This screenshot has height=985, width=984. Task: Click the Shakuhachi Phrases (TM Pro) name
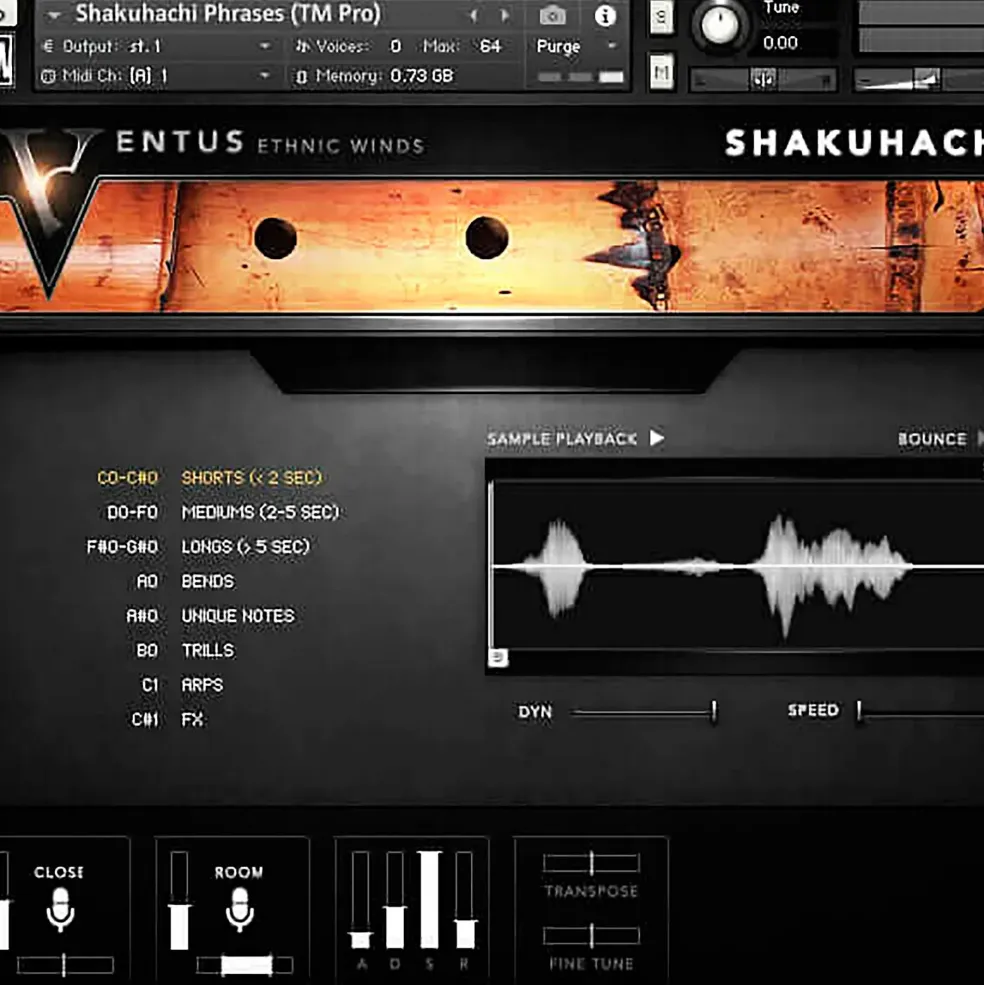point(228,14)
